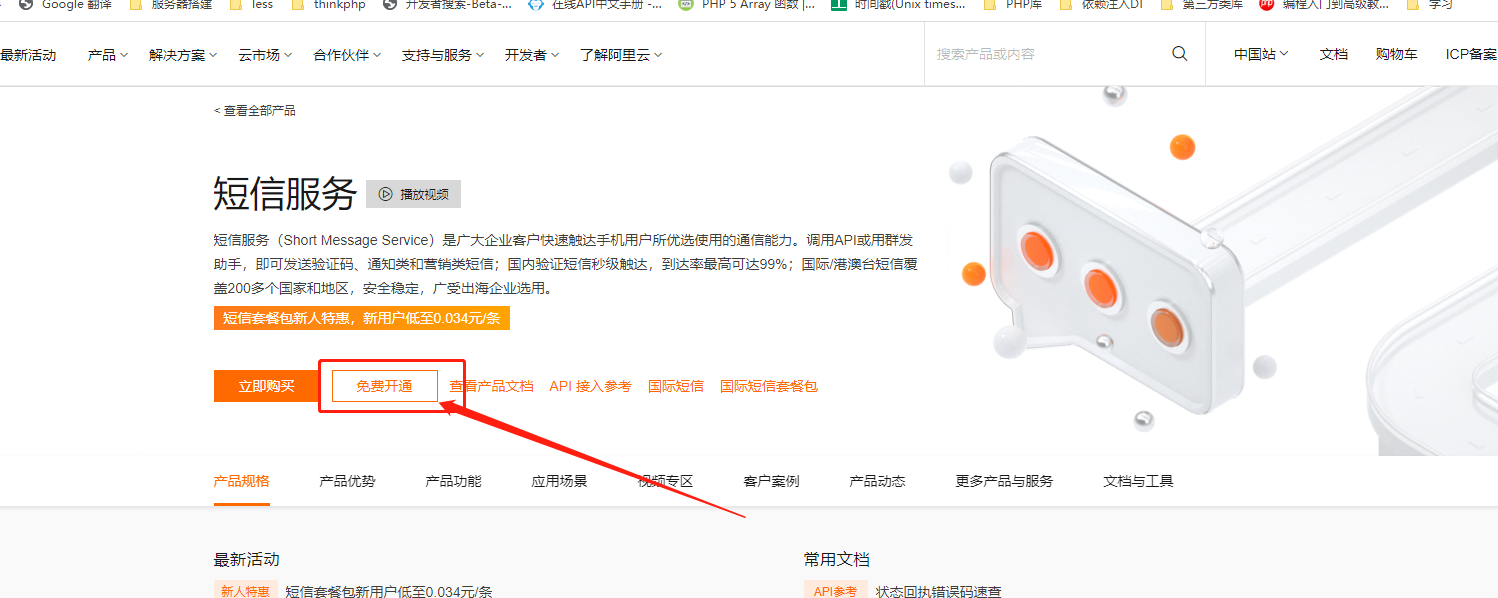The height and width of the screenshot is (598, 1498).
Task: Open the 状态回执错误码速查 document
Action: 938,591
